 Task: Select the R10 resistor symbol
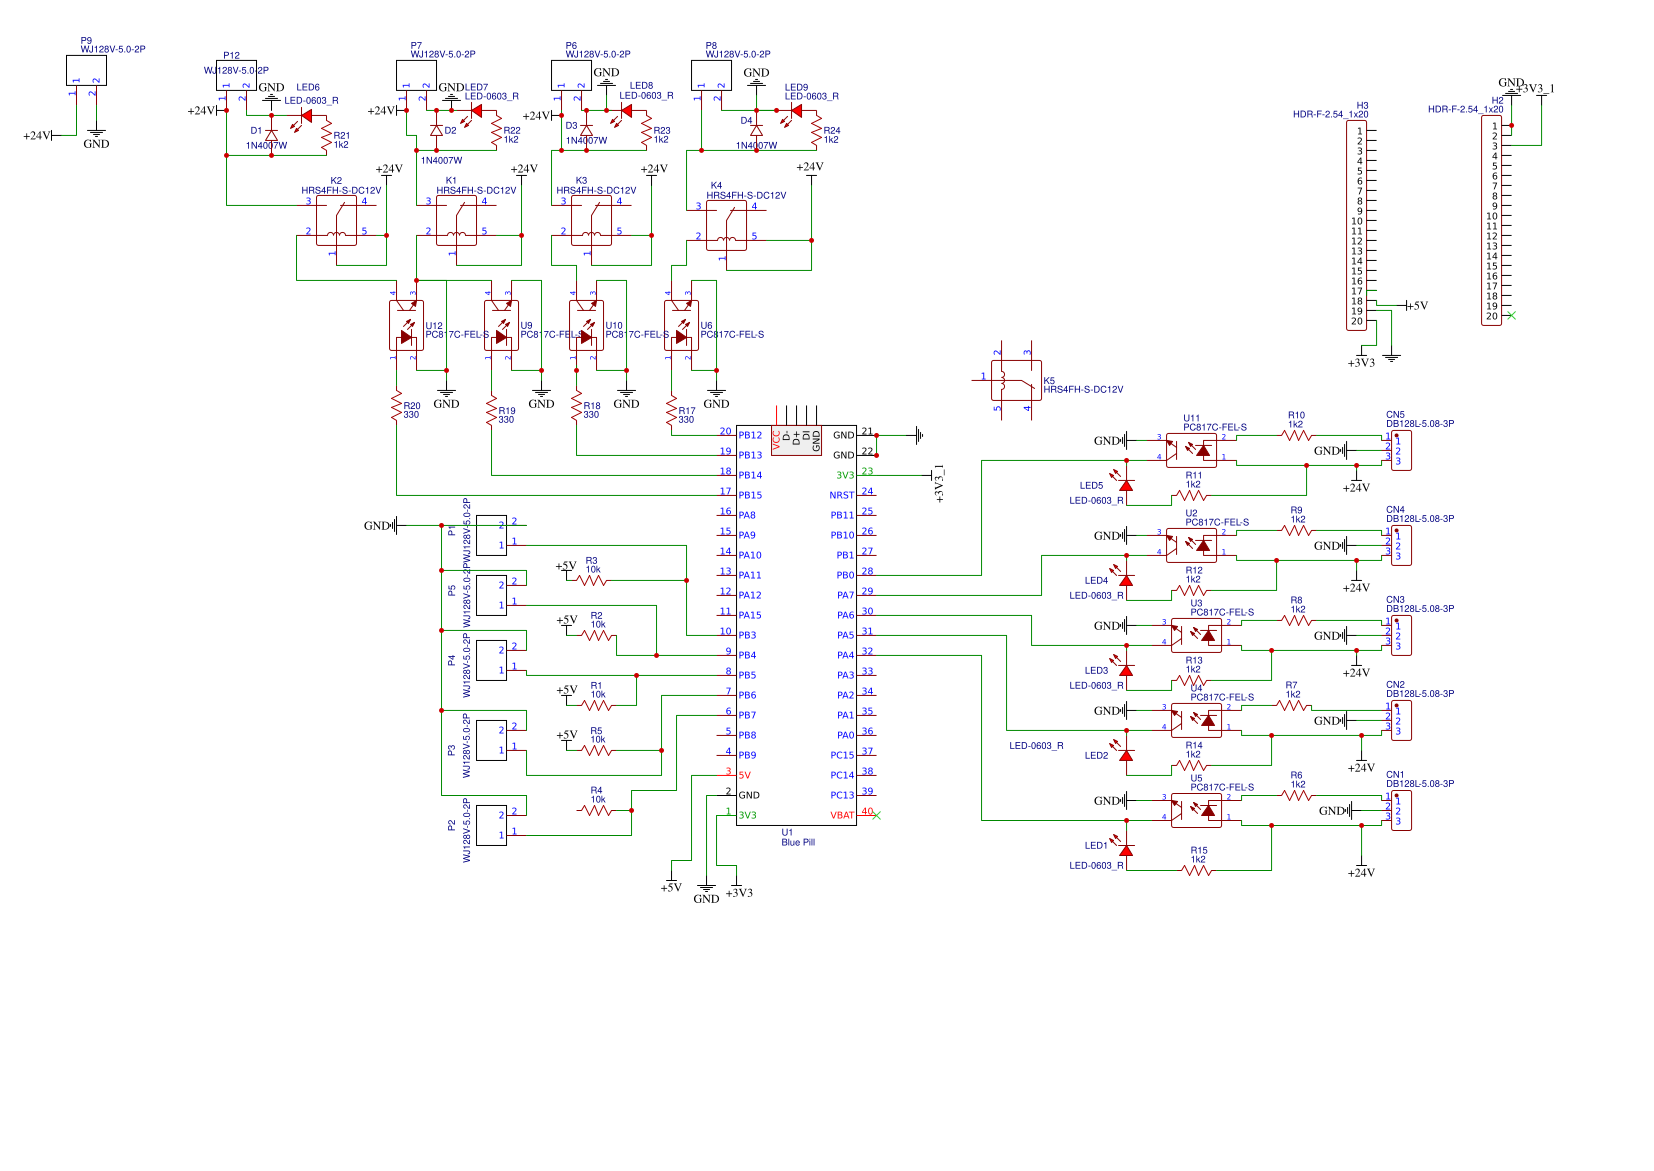(1296, 435)
